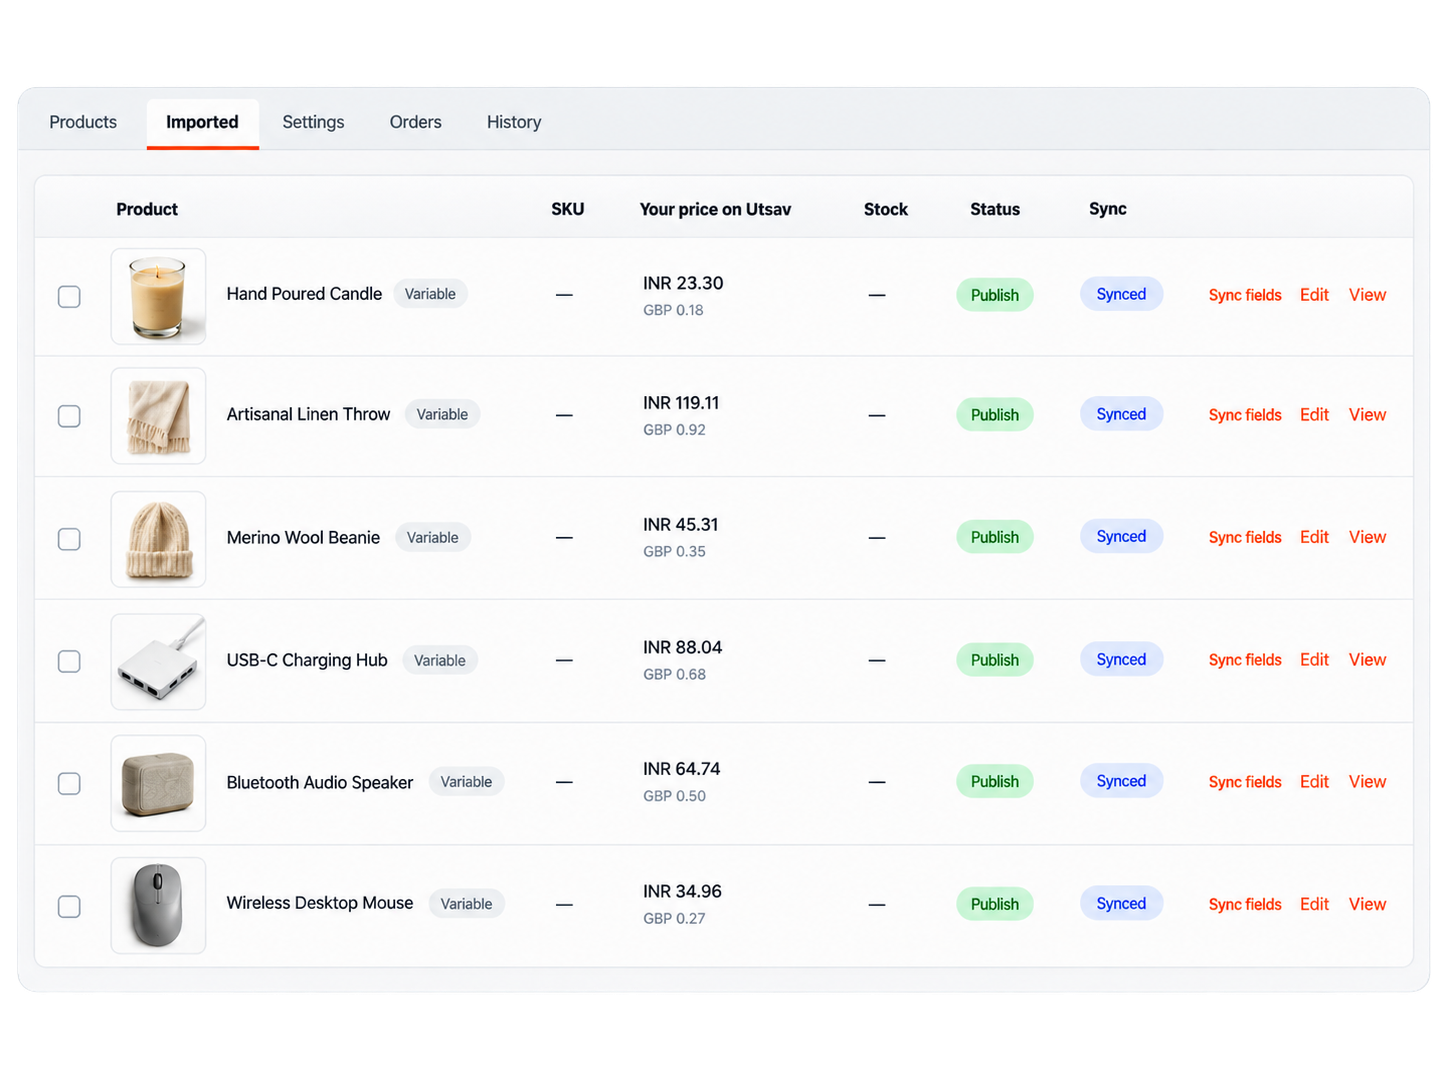
Task: Open the Bluetooth Audio Speaker thumbnail
Action: point(158,784)
